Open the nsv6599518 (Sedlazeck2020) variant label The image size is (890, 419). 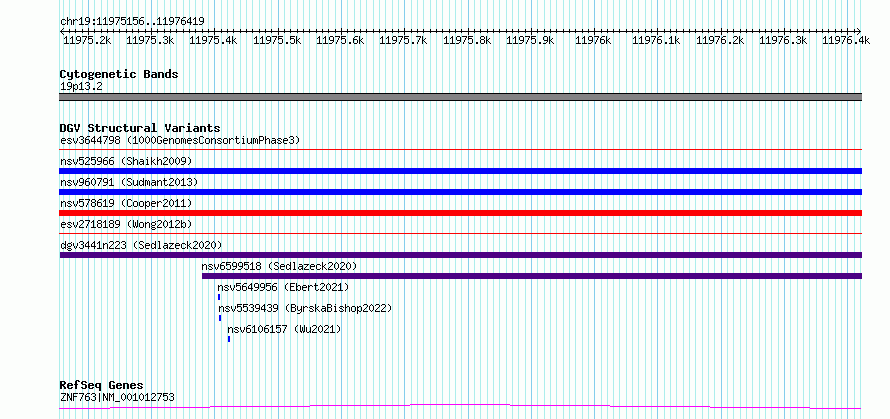[279, 266]
